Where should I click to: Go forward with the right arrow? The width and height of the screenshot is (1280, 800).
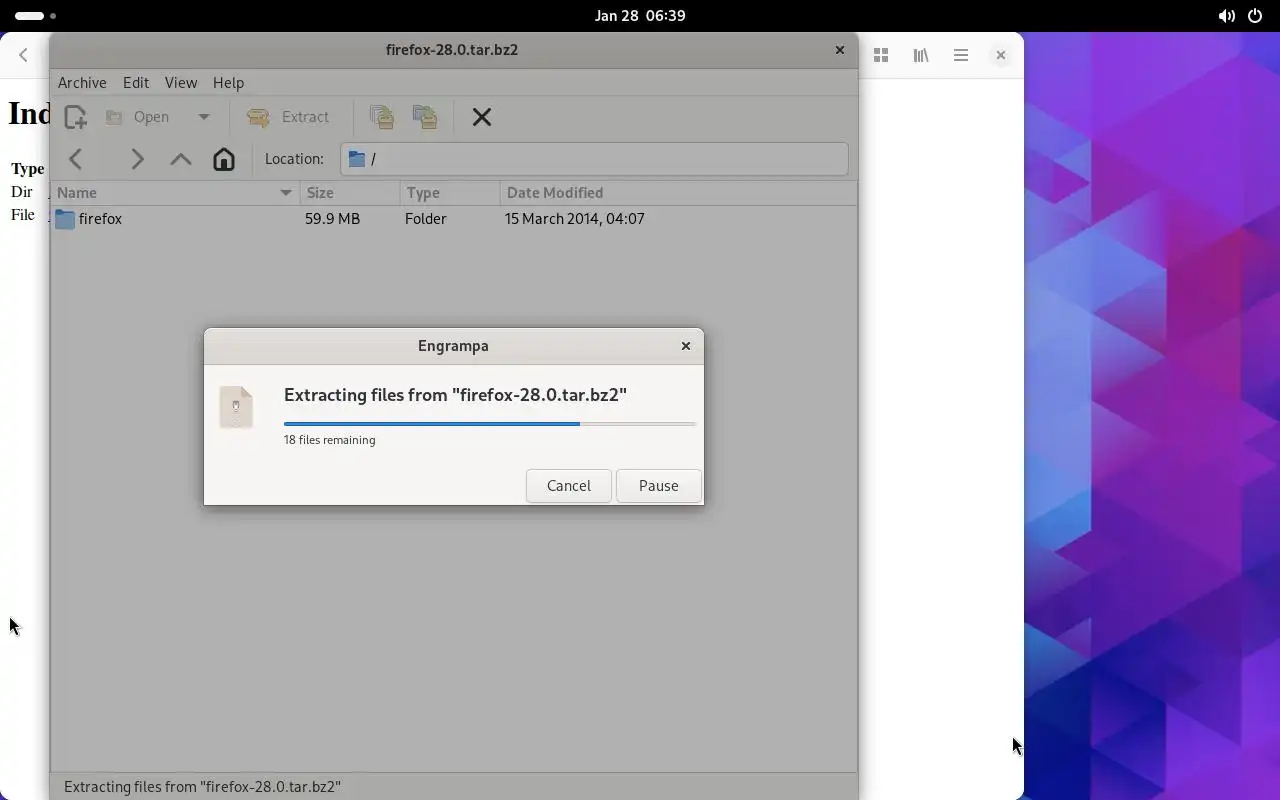[x=137, y=159]
